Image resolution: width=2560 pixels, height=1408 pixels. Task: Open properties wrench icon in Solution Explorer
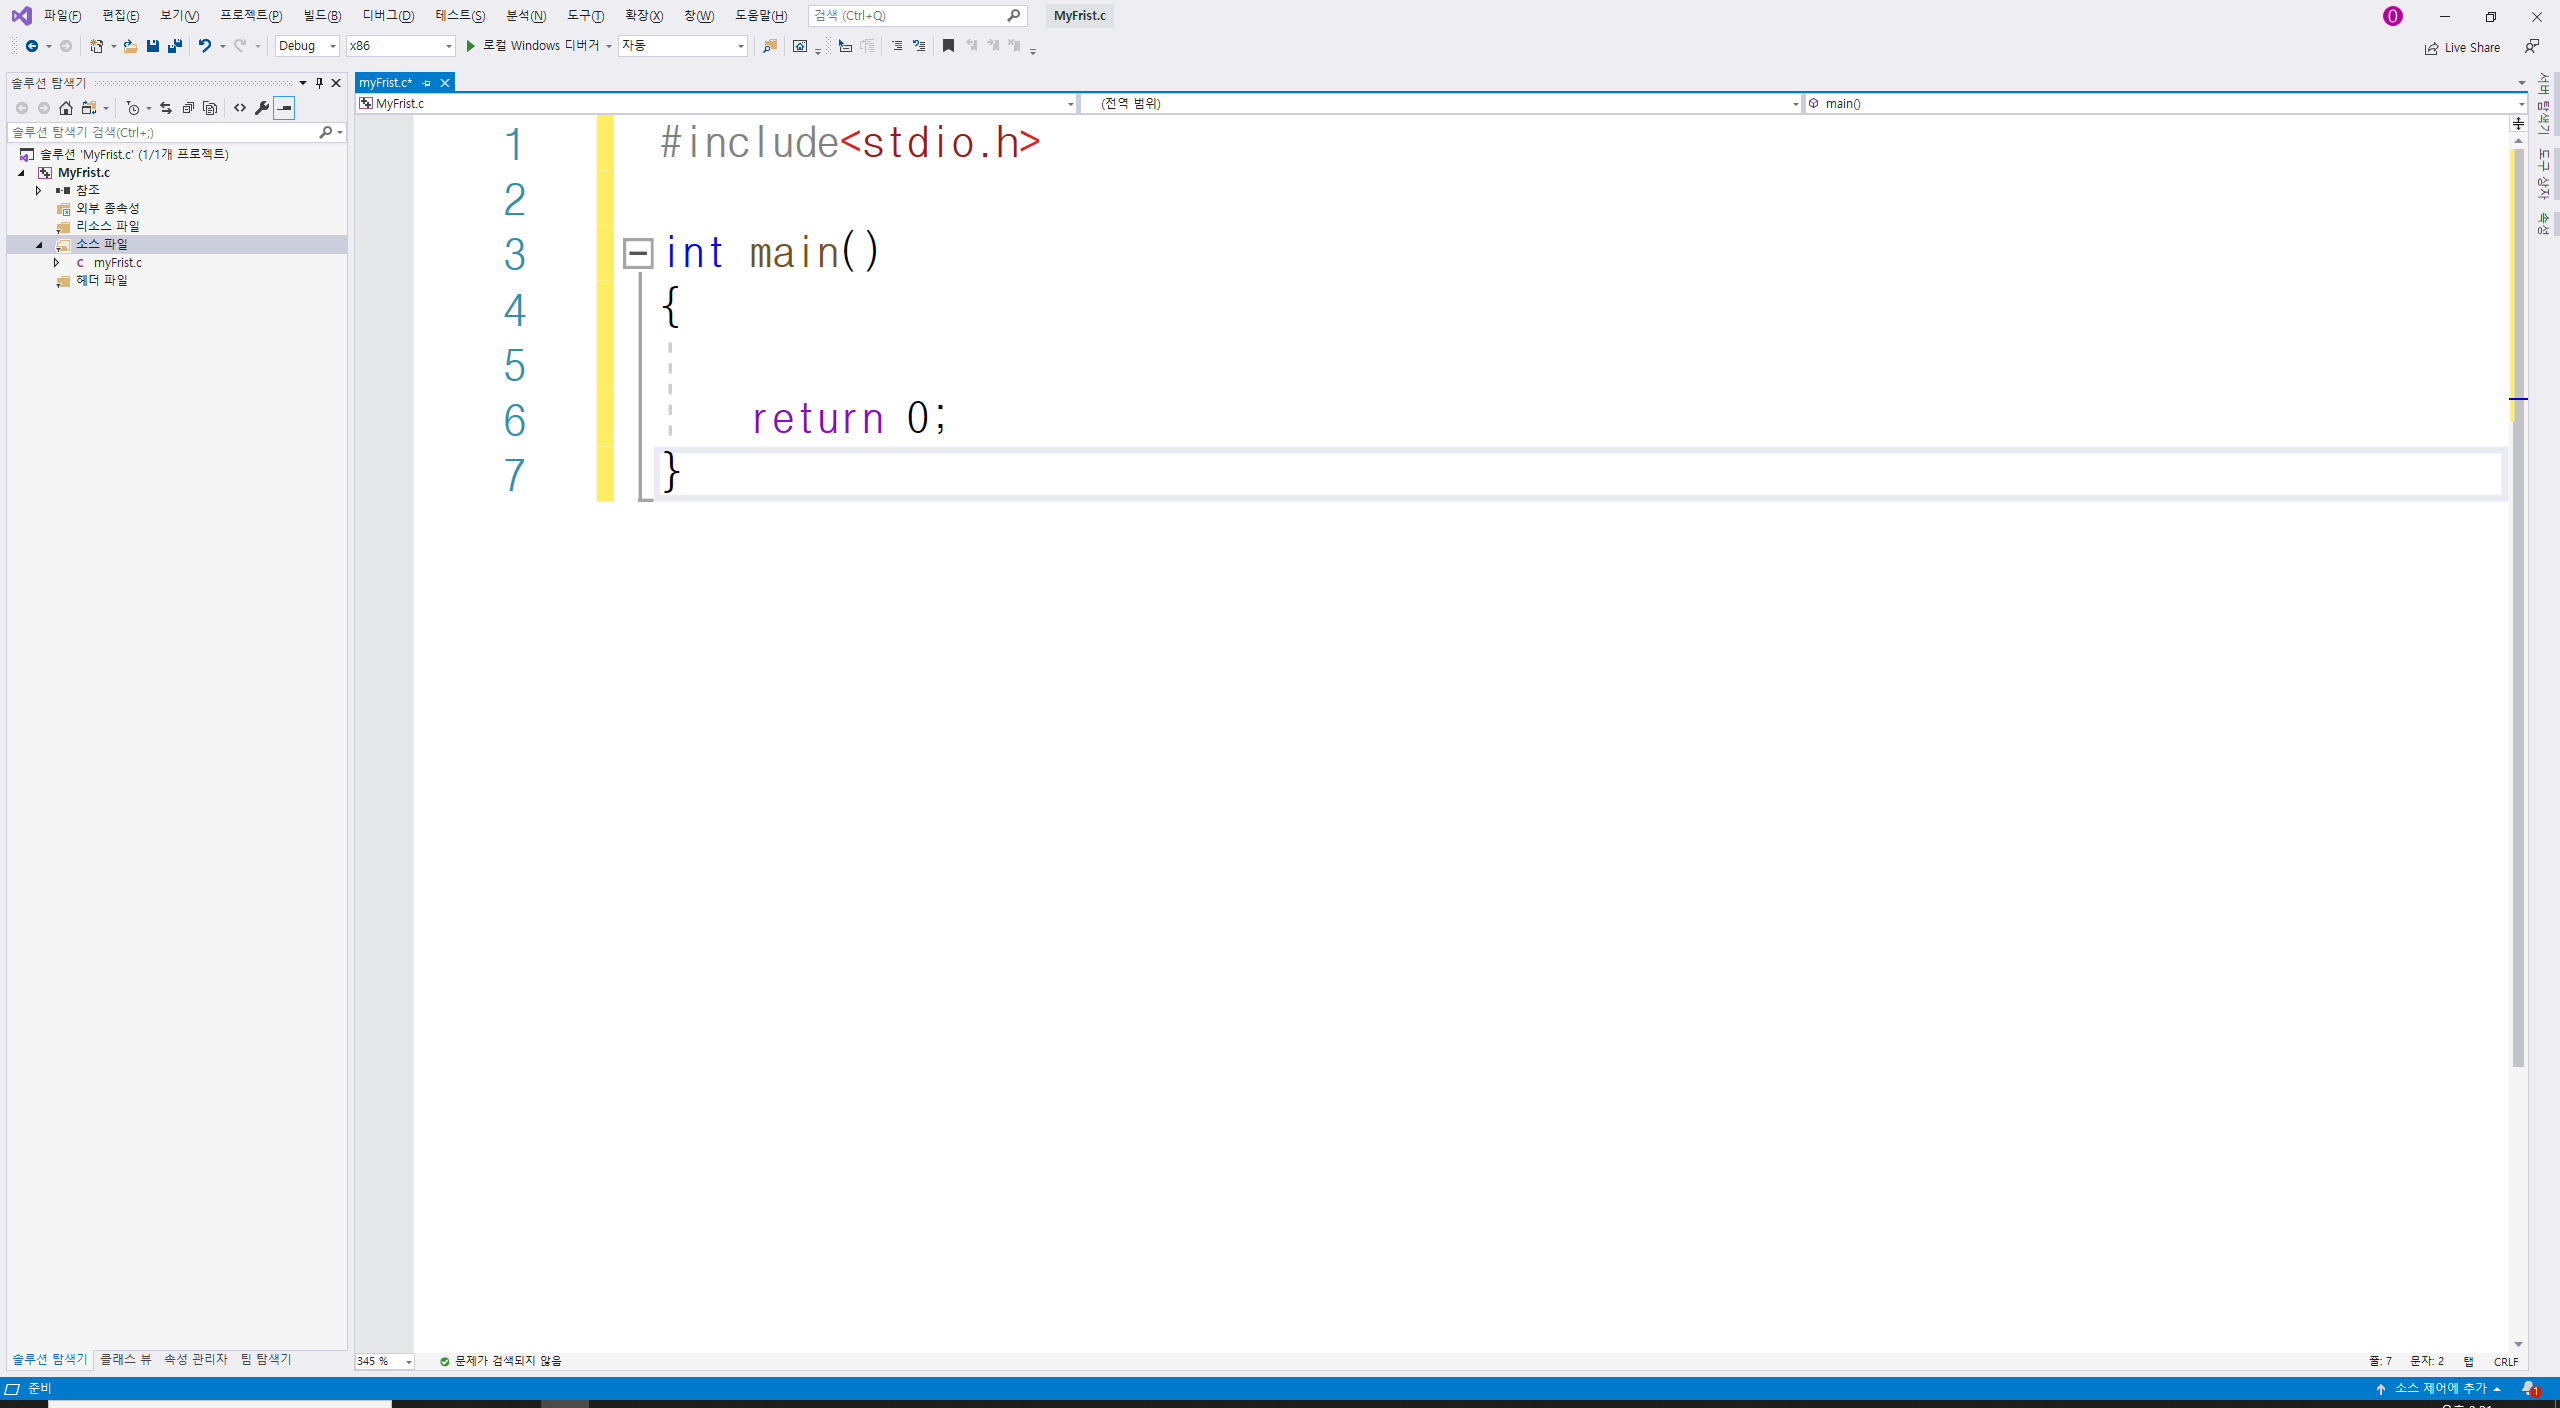click(262, 108)
